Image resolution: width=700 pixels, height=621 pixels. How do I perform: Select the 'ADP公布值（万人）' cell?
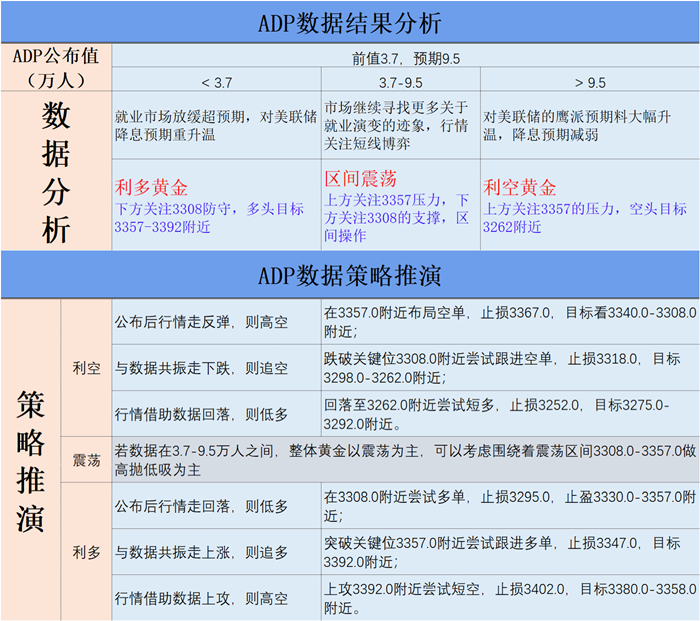[x=56, y=67]
